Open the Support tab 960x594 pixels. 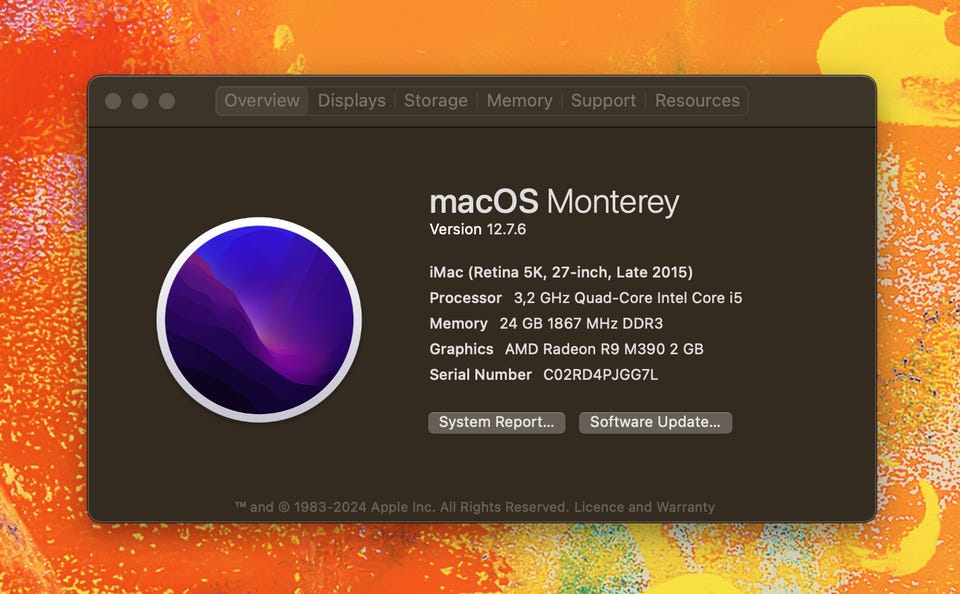(x=603, y=101)
